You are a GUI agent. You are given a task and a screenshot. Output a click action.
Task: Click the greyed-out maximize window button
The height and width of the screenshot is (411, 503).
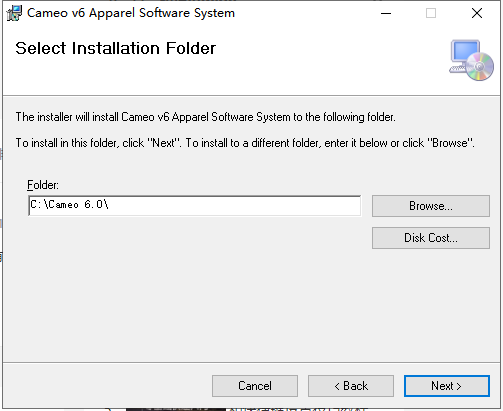tap(431, 13)
